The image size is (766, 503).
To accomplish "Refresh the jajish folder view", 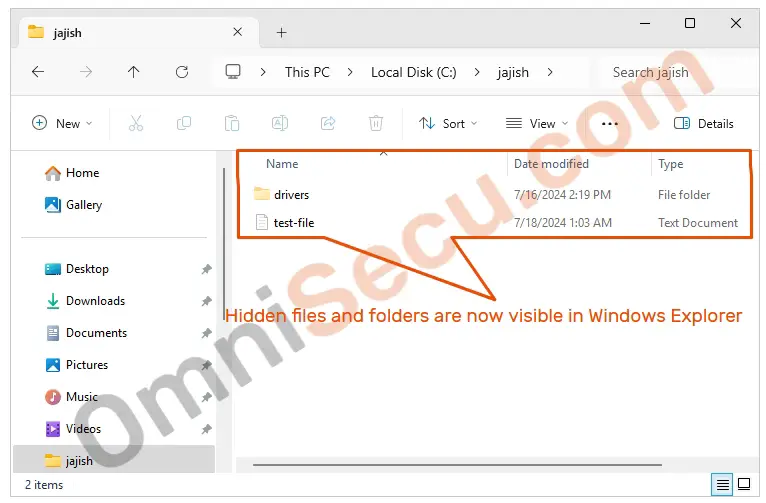I will (182, 72).
